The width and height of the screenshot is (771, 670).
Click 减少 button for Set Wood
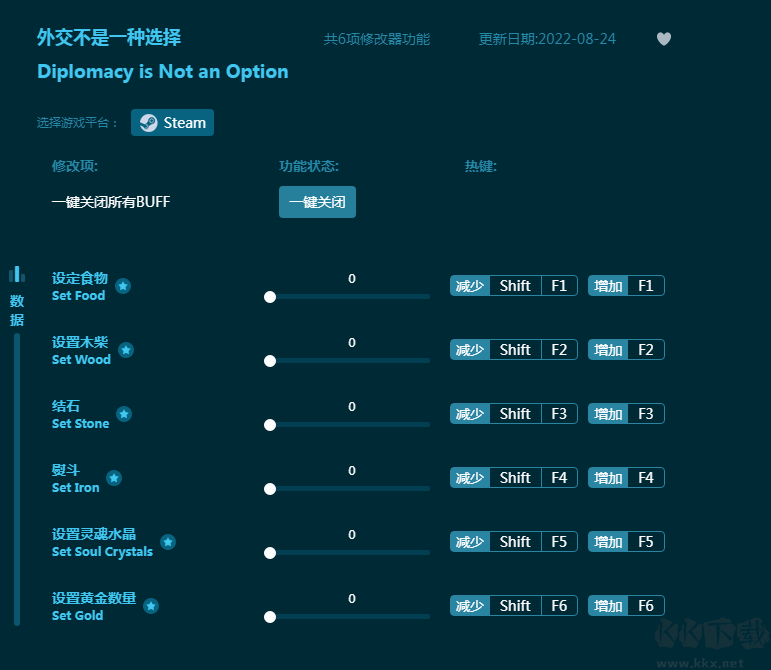point(470,350)
